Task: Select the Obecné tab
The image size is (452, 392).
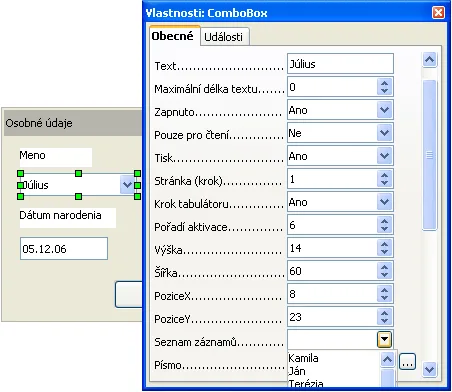Action: coord(174,36)
